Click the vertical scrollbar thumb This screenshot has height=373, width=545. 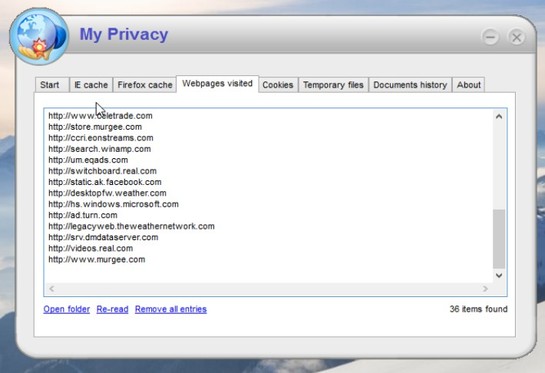click(x=499, y=238)
